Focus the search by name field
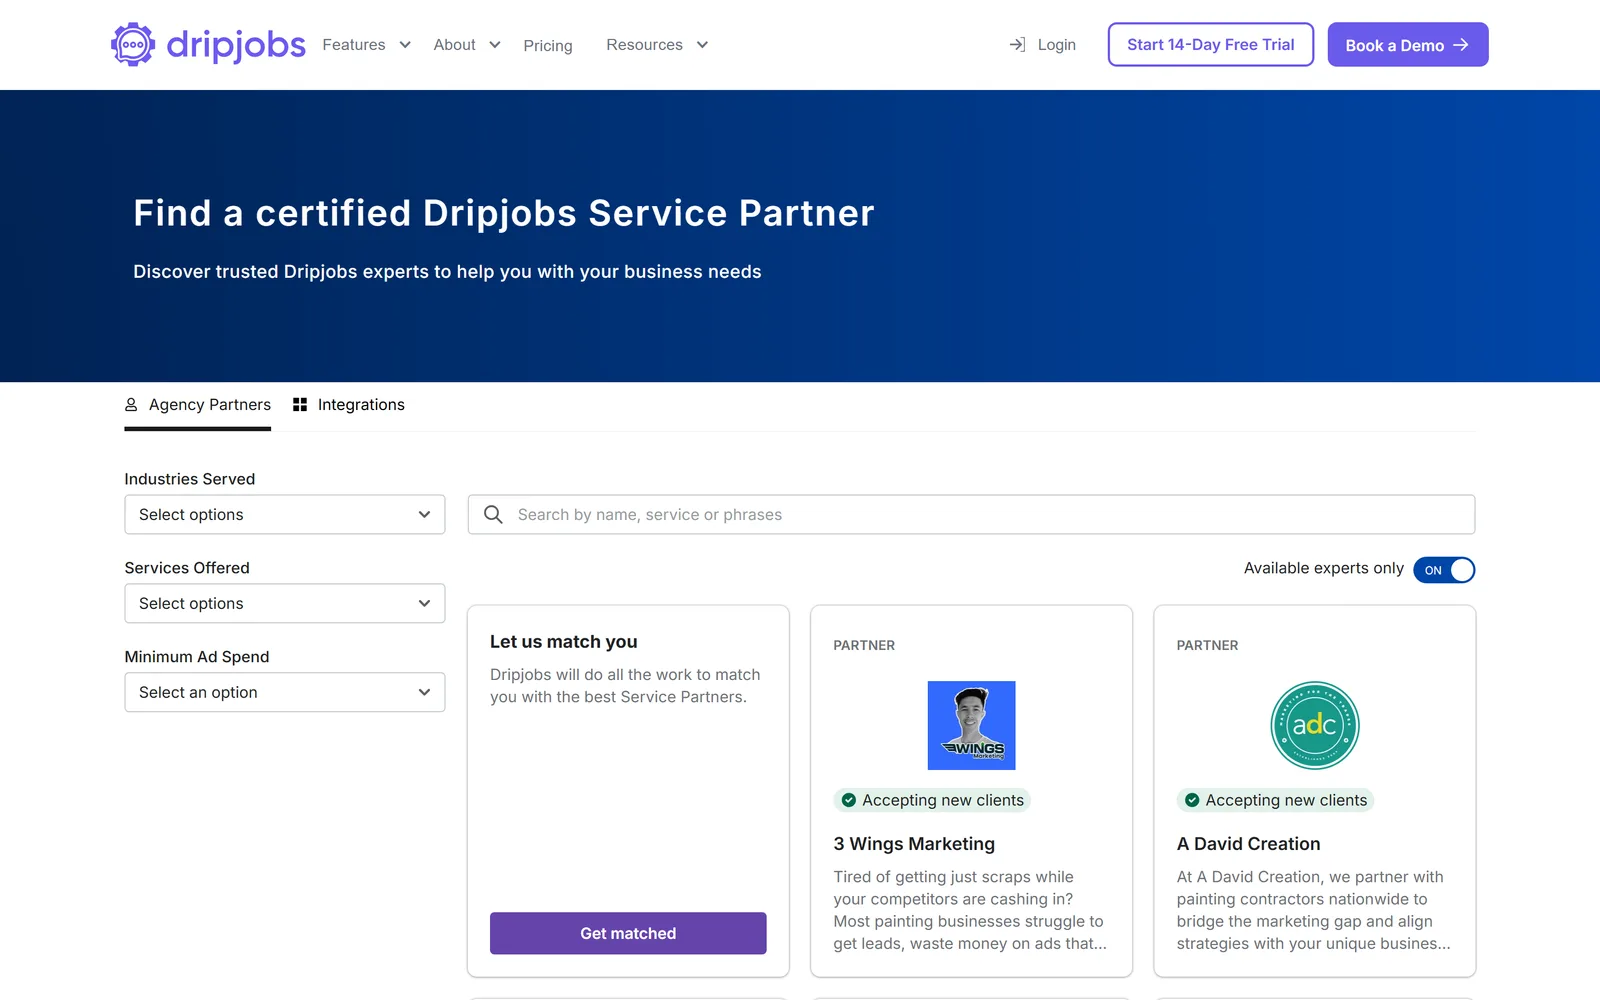Screen dimensions: 1600x1000 click(x=971, y=514)
